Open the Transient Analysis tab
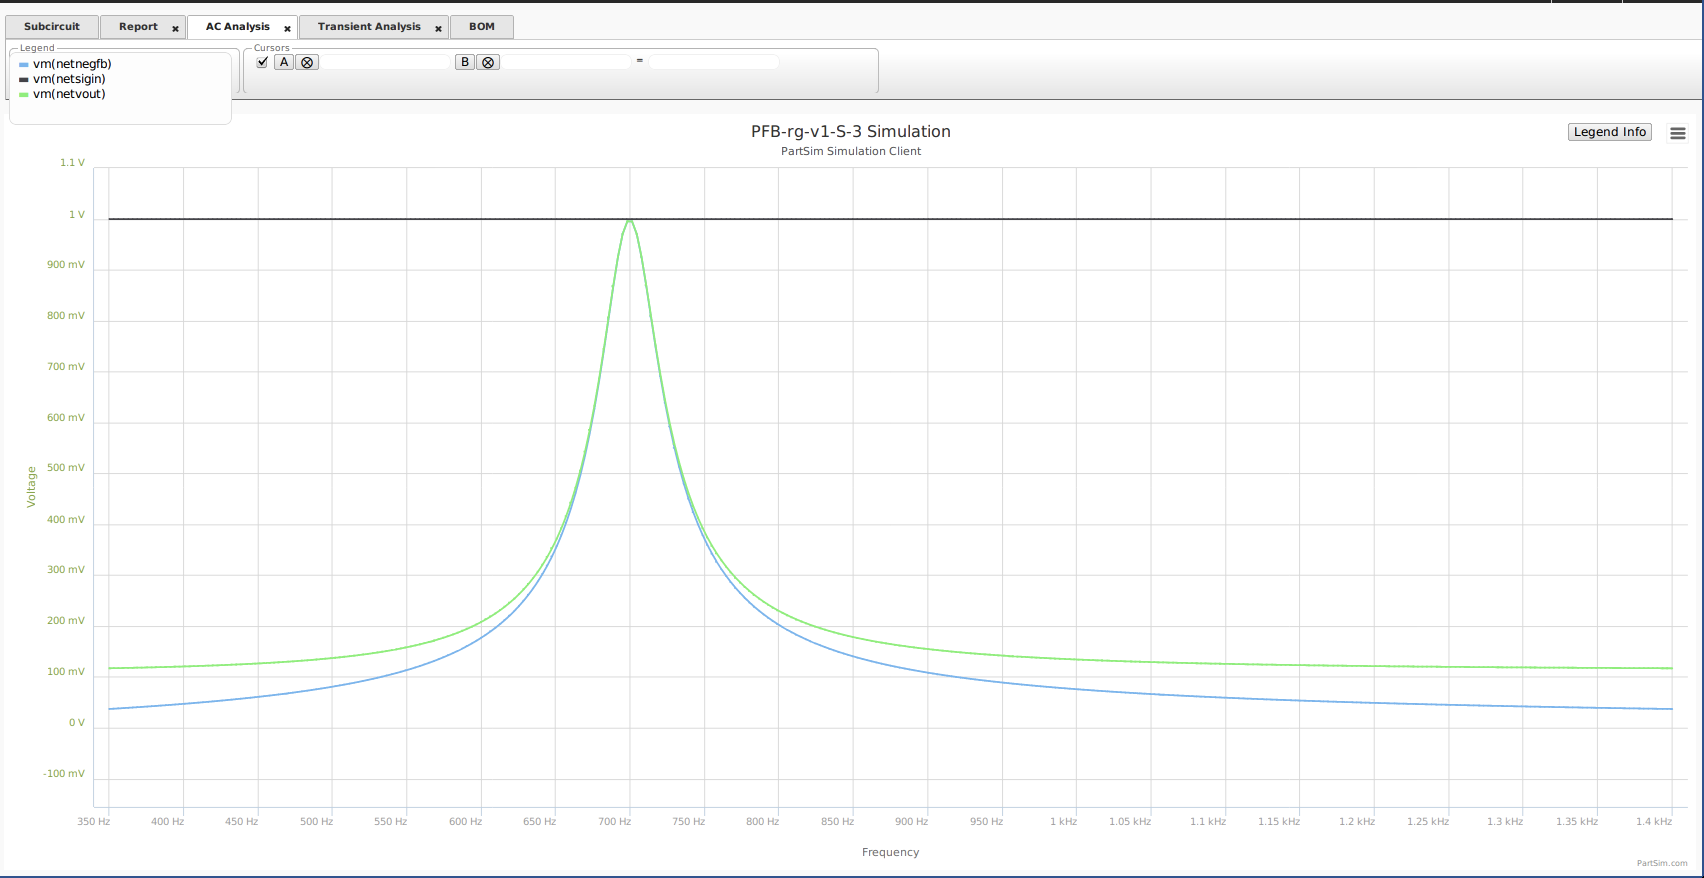Image resolution: width=1704 pixels, height=878 pixels. pos(369,27)
